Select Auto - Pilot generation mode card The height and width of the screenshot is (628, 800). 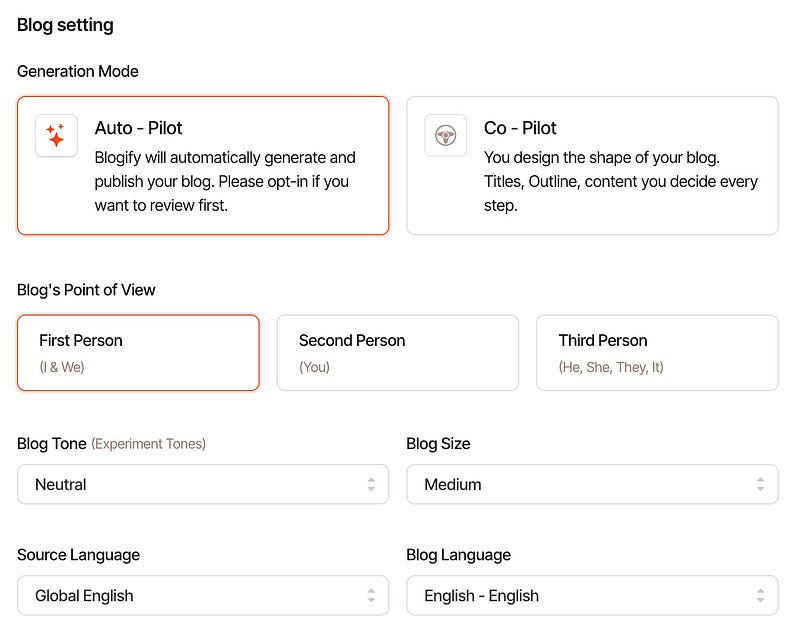203,166
